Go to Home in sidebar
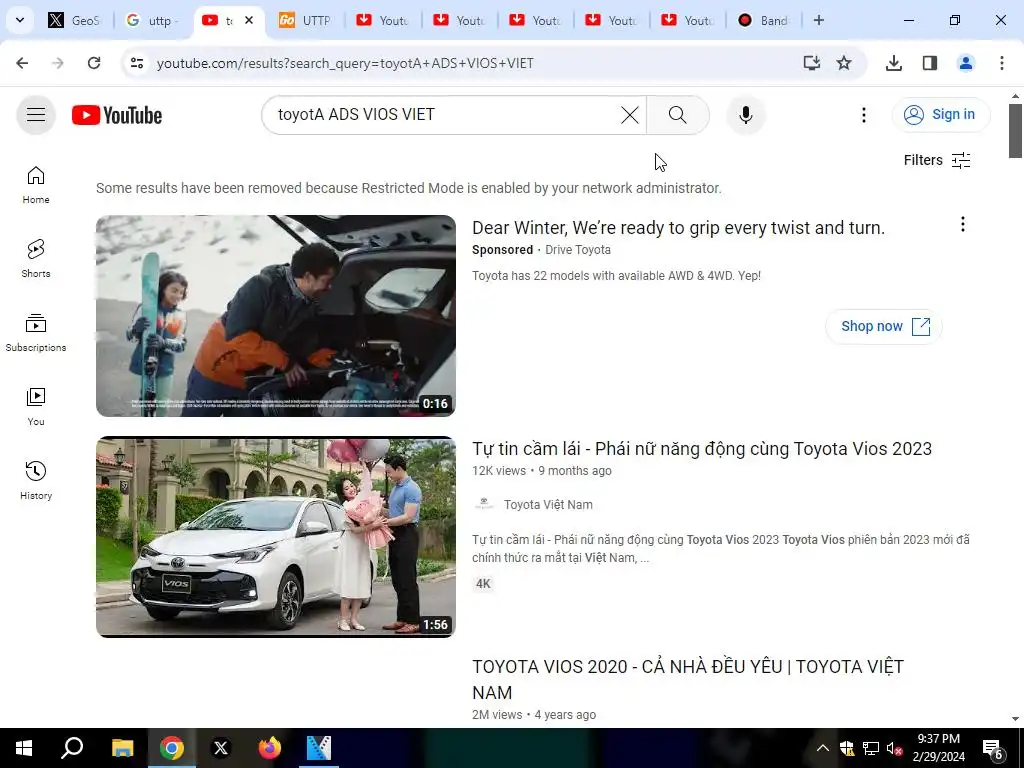Viewport: 1024px width, 768px height. point(36,185)
